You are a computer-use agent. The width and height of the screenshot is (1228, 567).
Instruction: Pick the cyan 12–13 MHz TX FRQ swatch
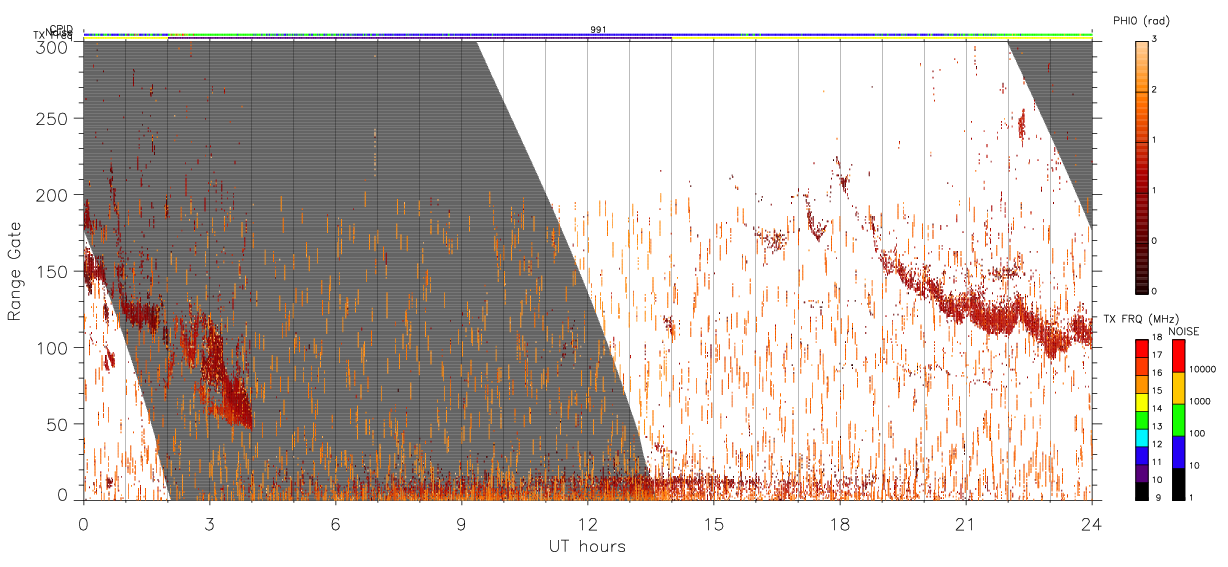tap(1142, 436)
